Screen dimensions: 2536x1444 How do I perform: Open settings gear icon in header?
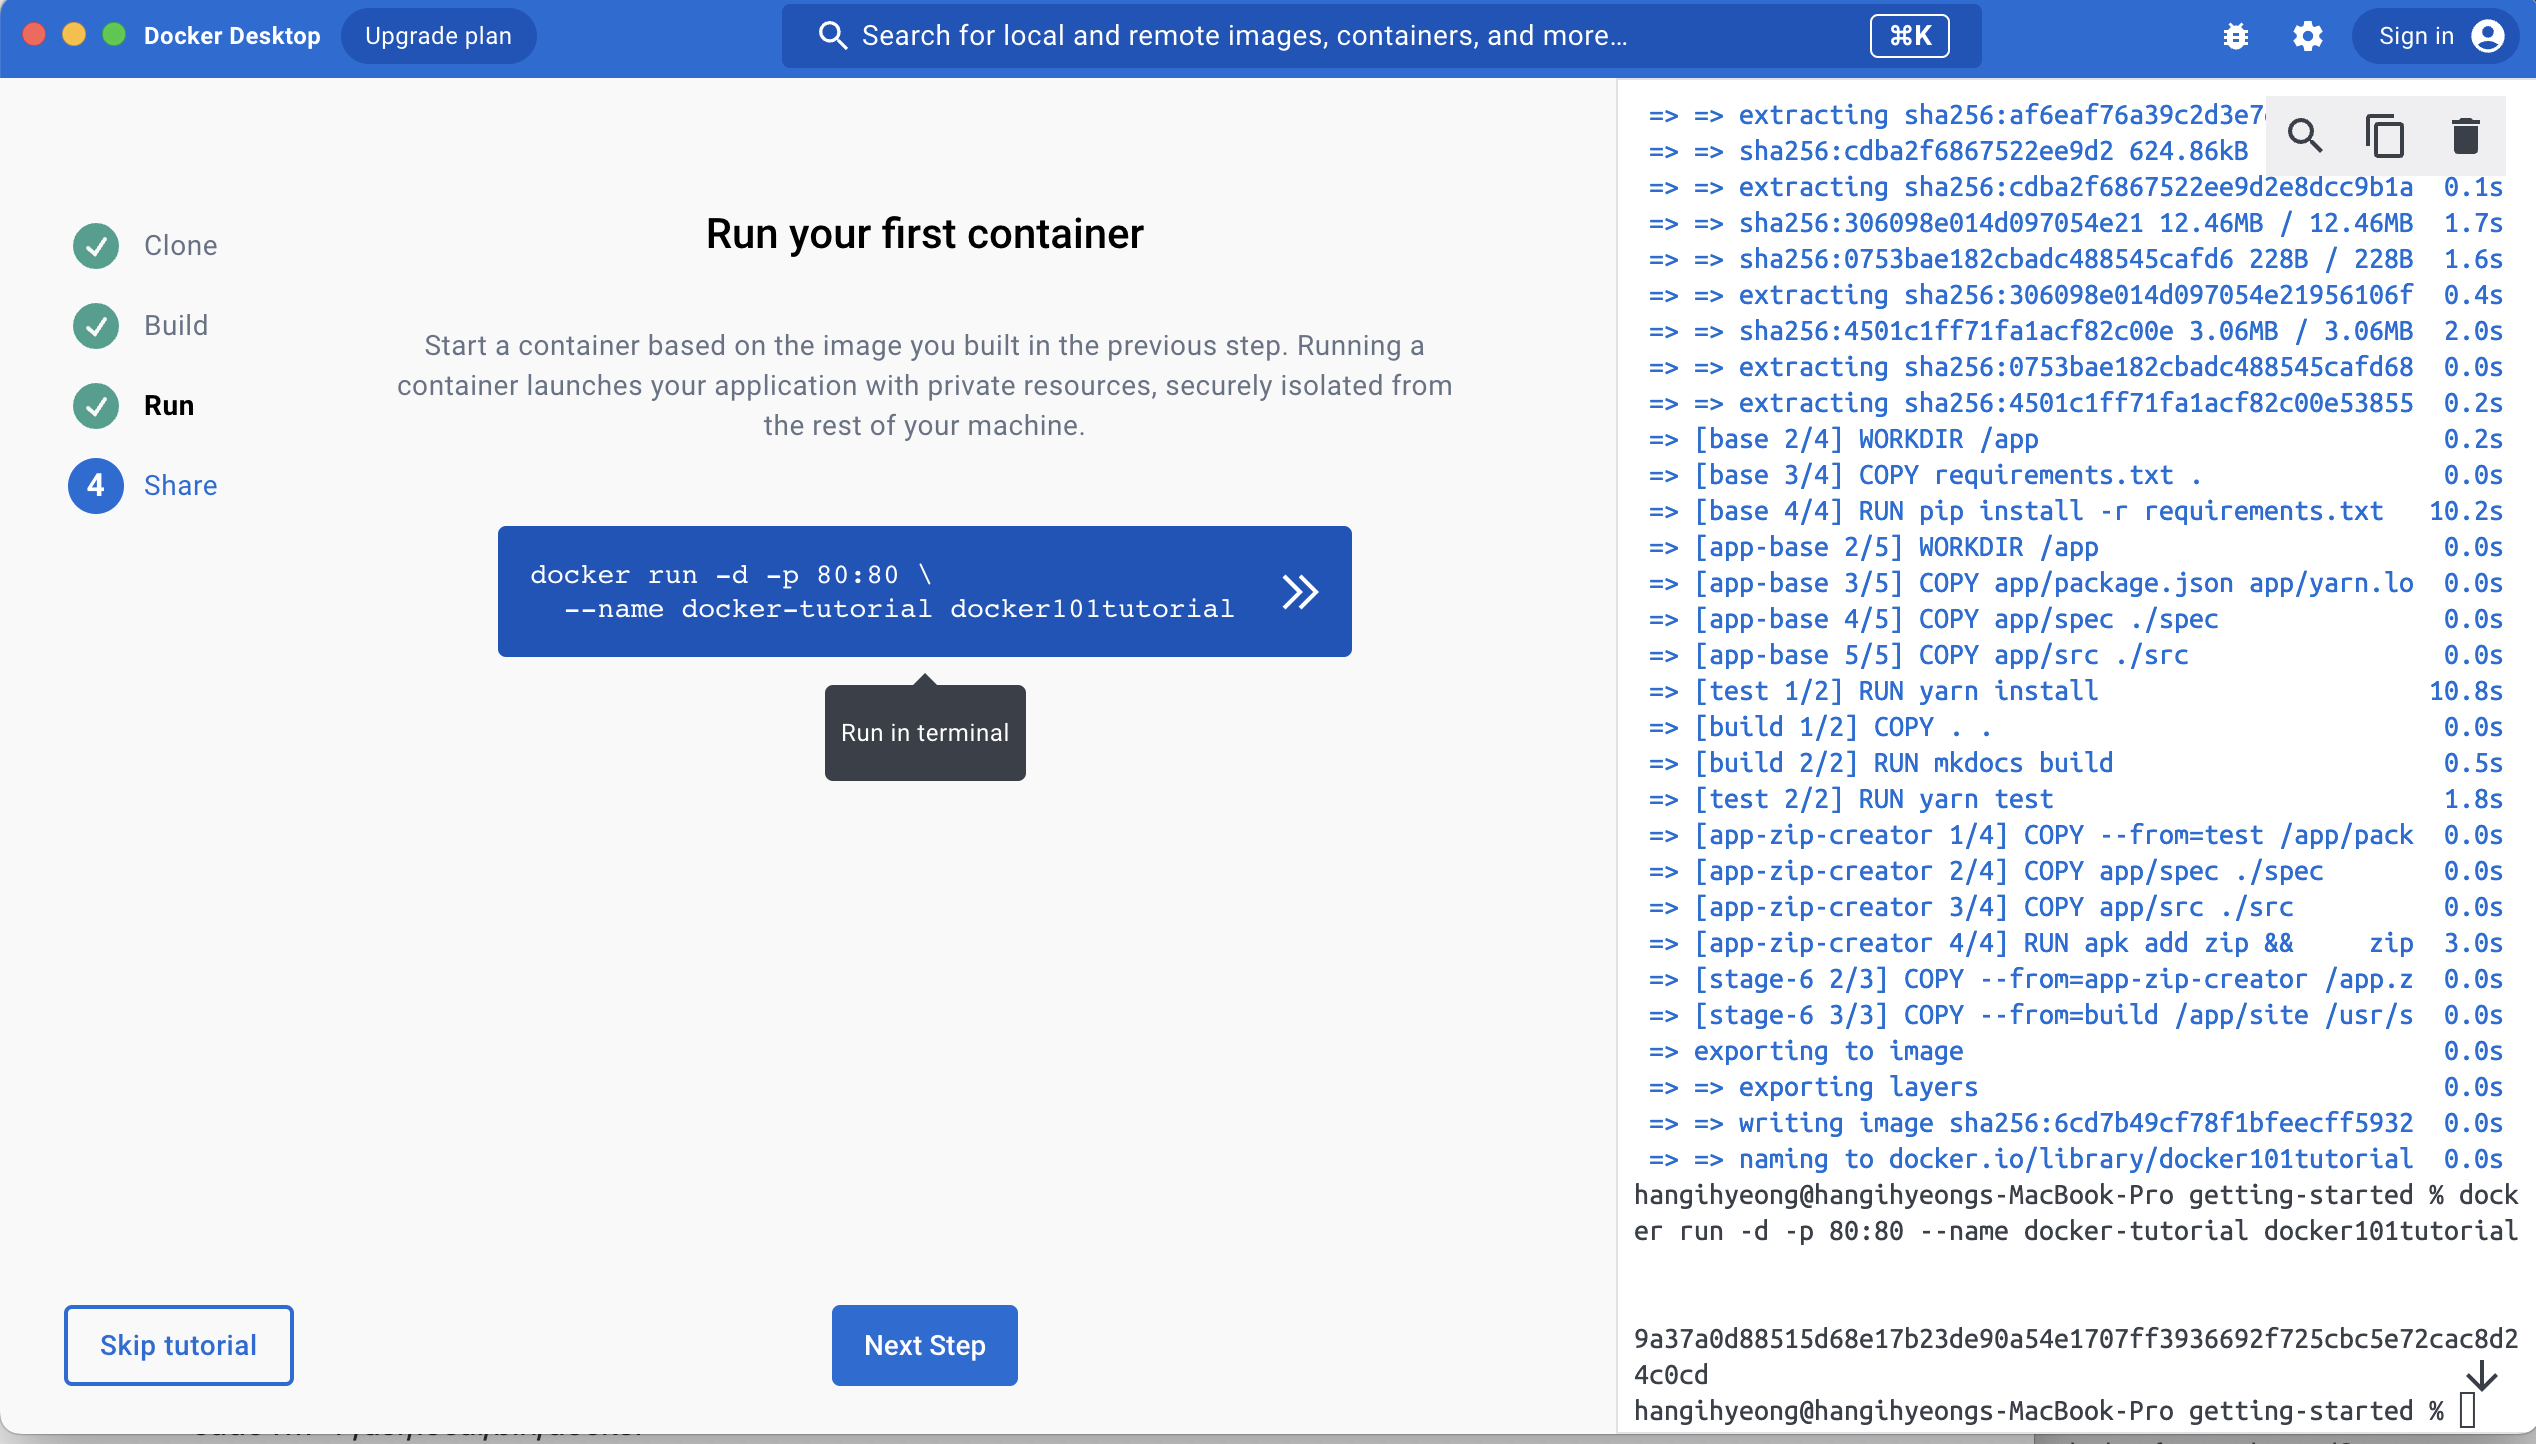coord(2307,36)
